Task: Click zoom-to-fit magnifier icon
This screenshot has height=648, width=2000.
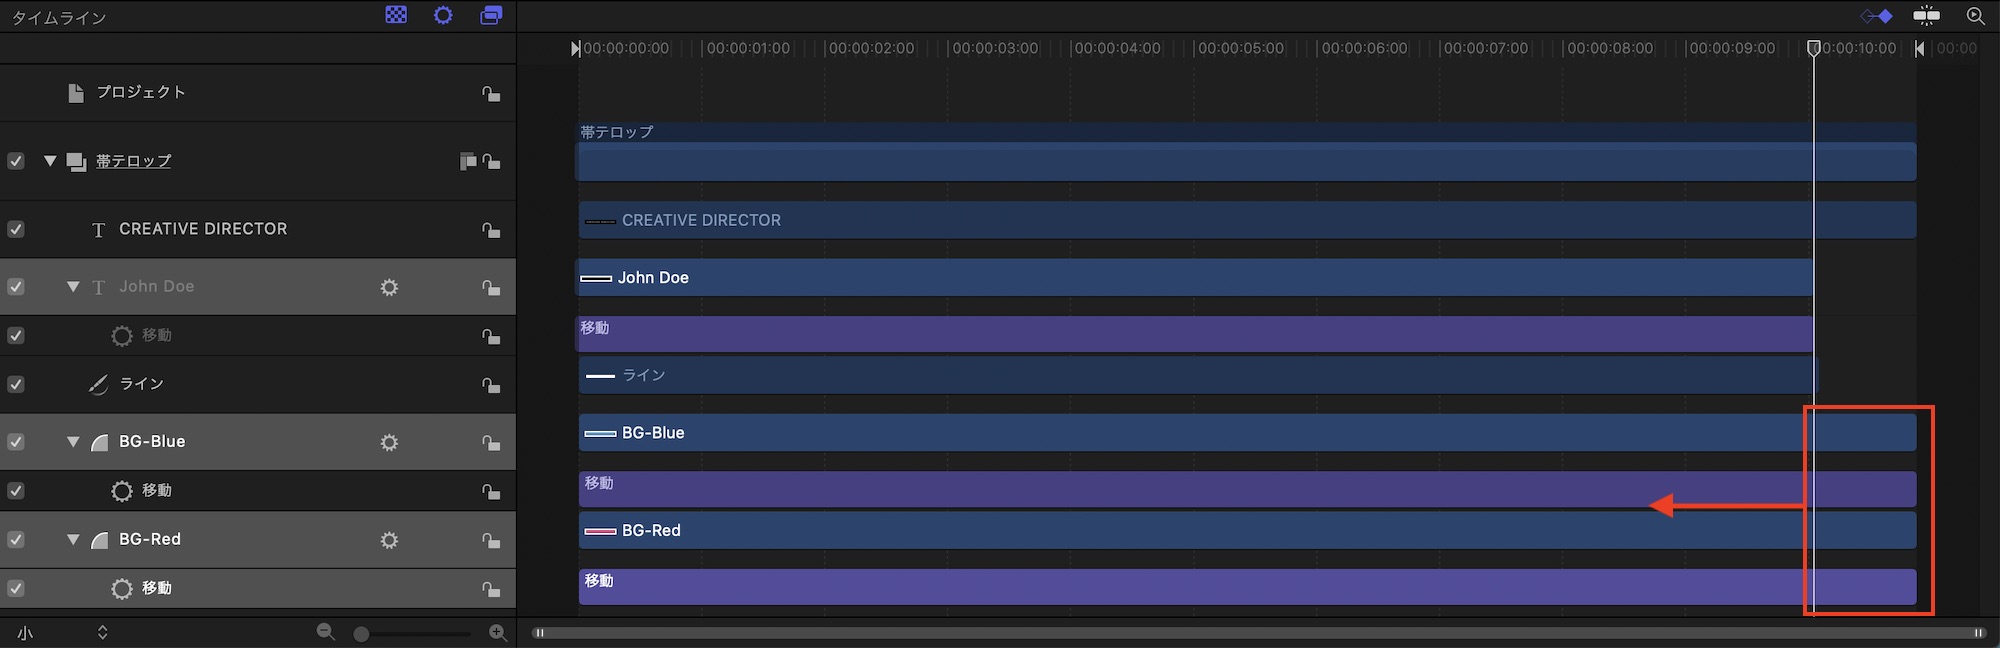Action: click(x=1975, y=16)
